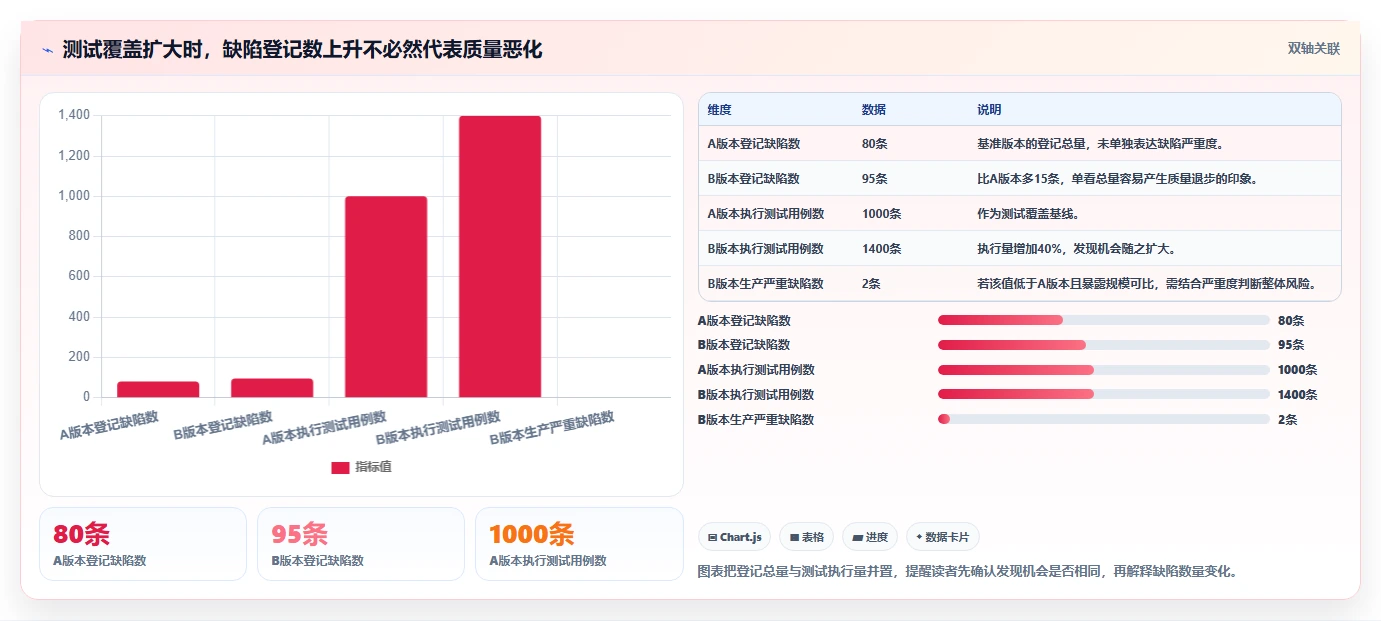Click progress bar for B版本生产严重缺陷数

click(1103, 420)
